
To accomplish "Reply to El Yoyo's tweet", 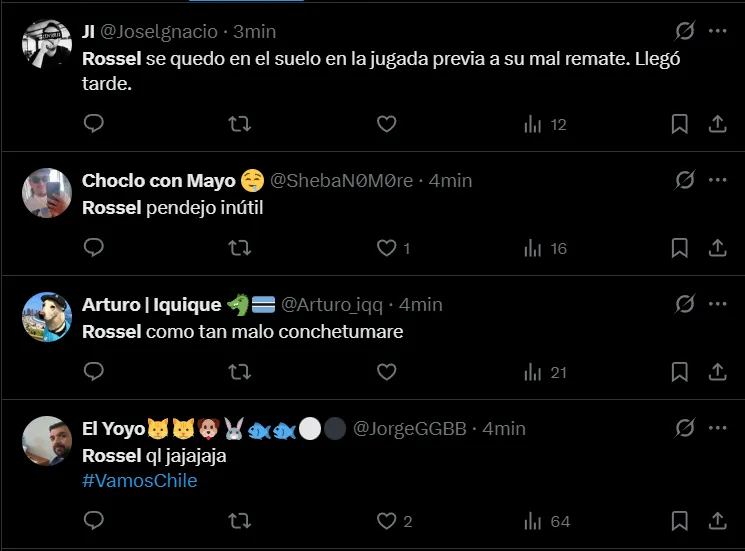I will coord(94,521).
